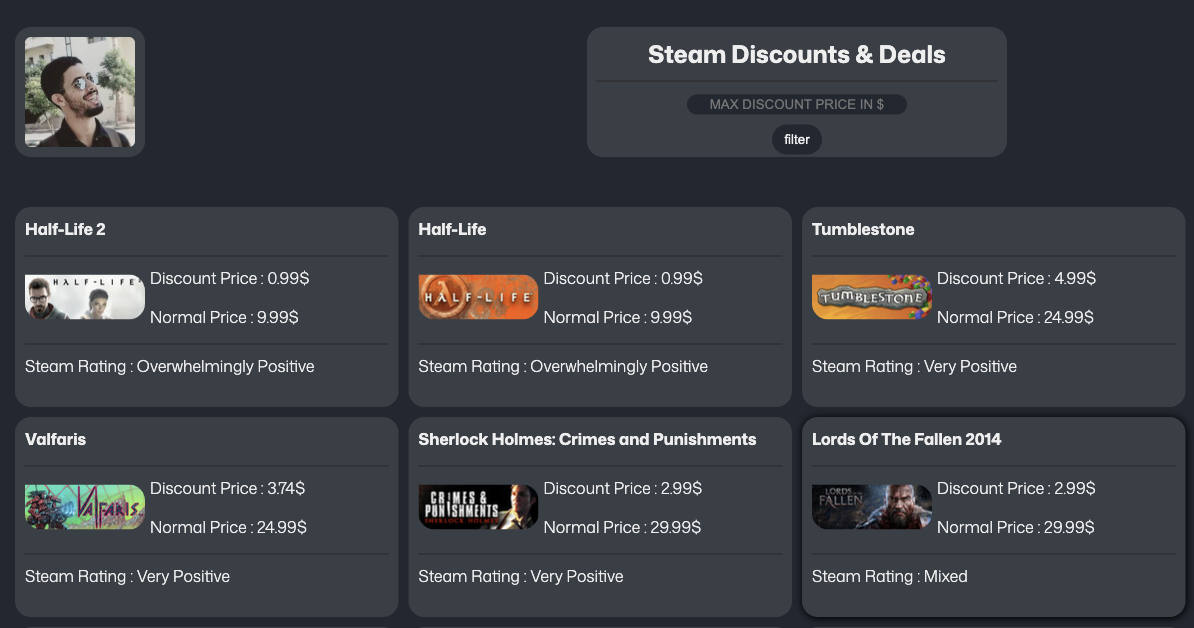
Task: Click the Valfaris game banner image
Action: pyautogui.click(x=85, y=507)
